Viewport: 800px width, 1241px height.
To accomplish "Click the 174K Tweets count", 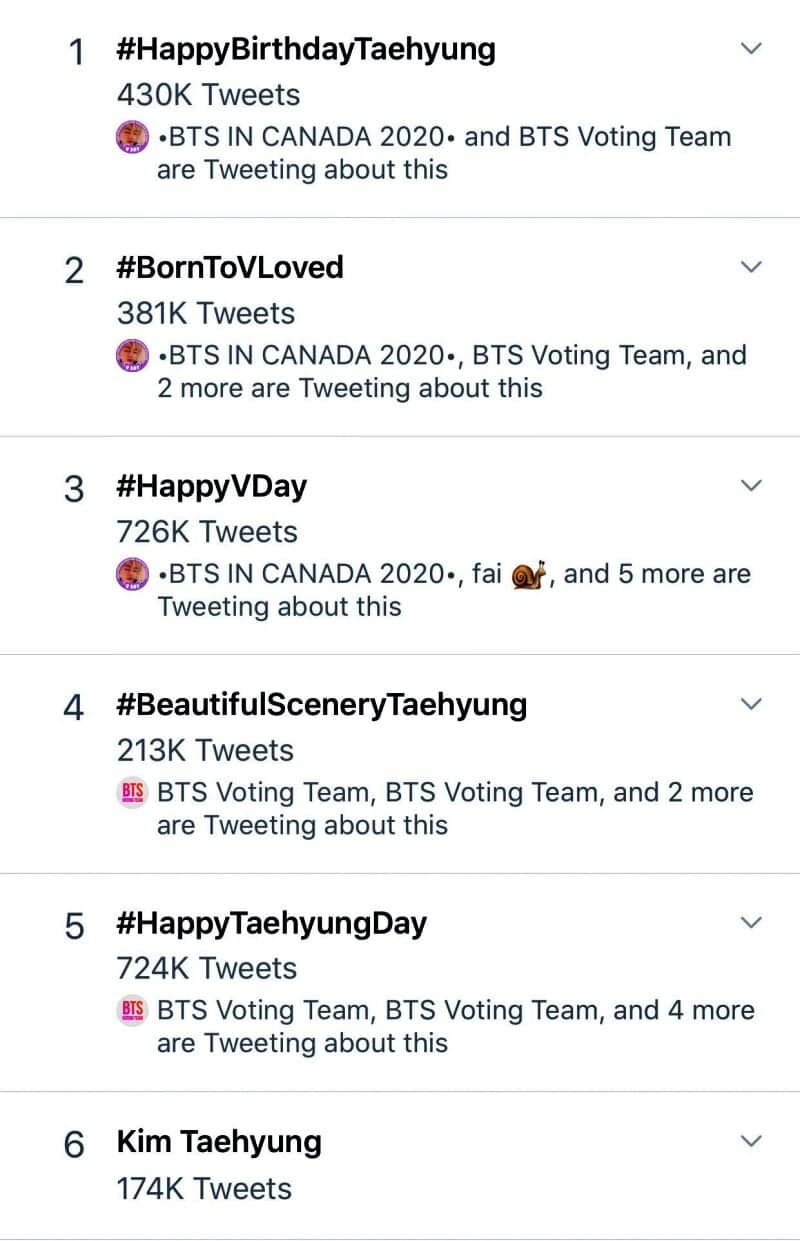I will 204,1188.
